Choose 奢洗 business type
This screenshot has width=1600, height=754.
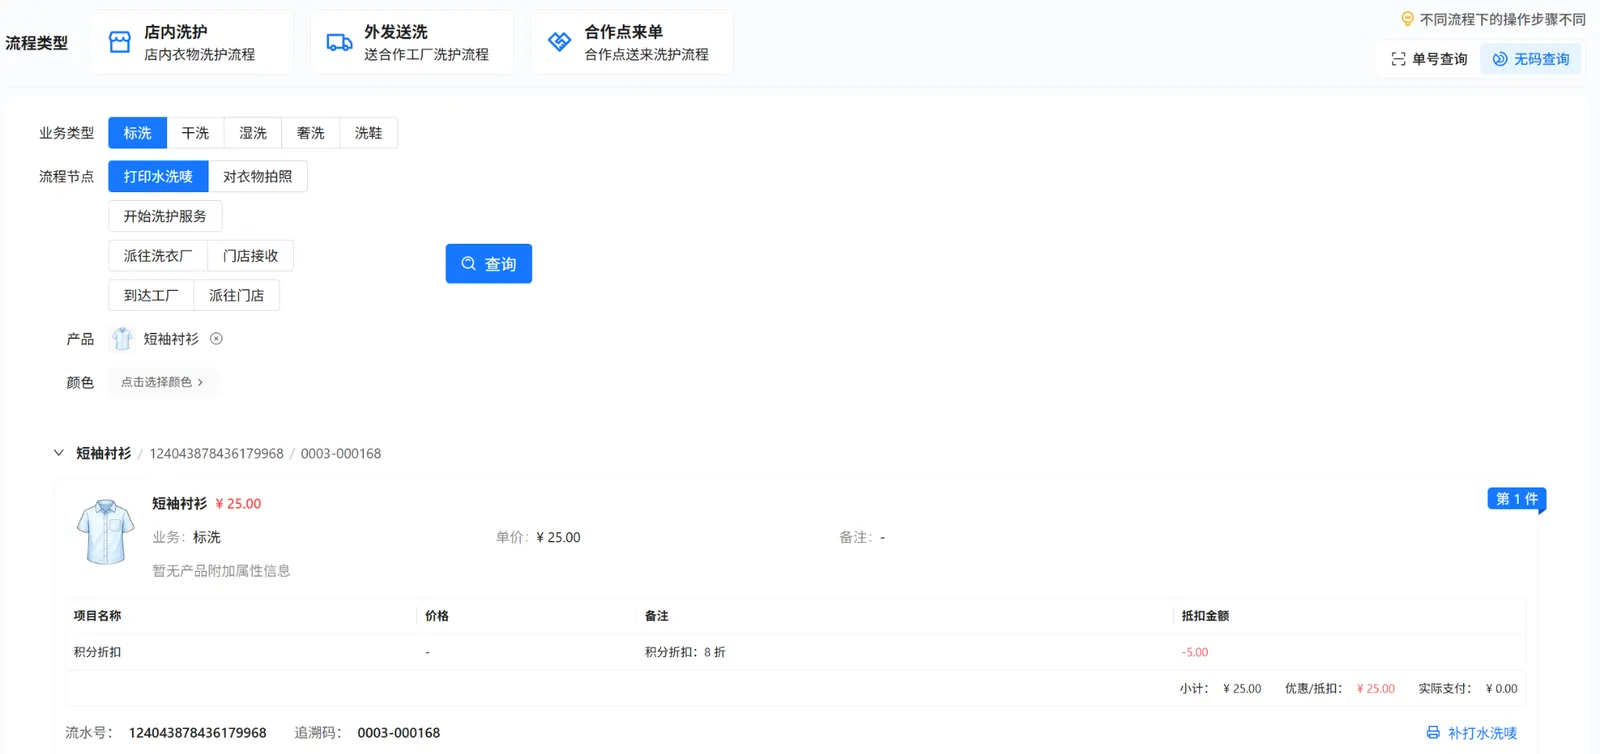click(311, 133)
